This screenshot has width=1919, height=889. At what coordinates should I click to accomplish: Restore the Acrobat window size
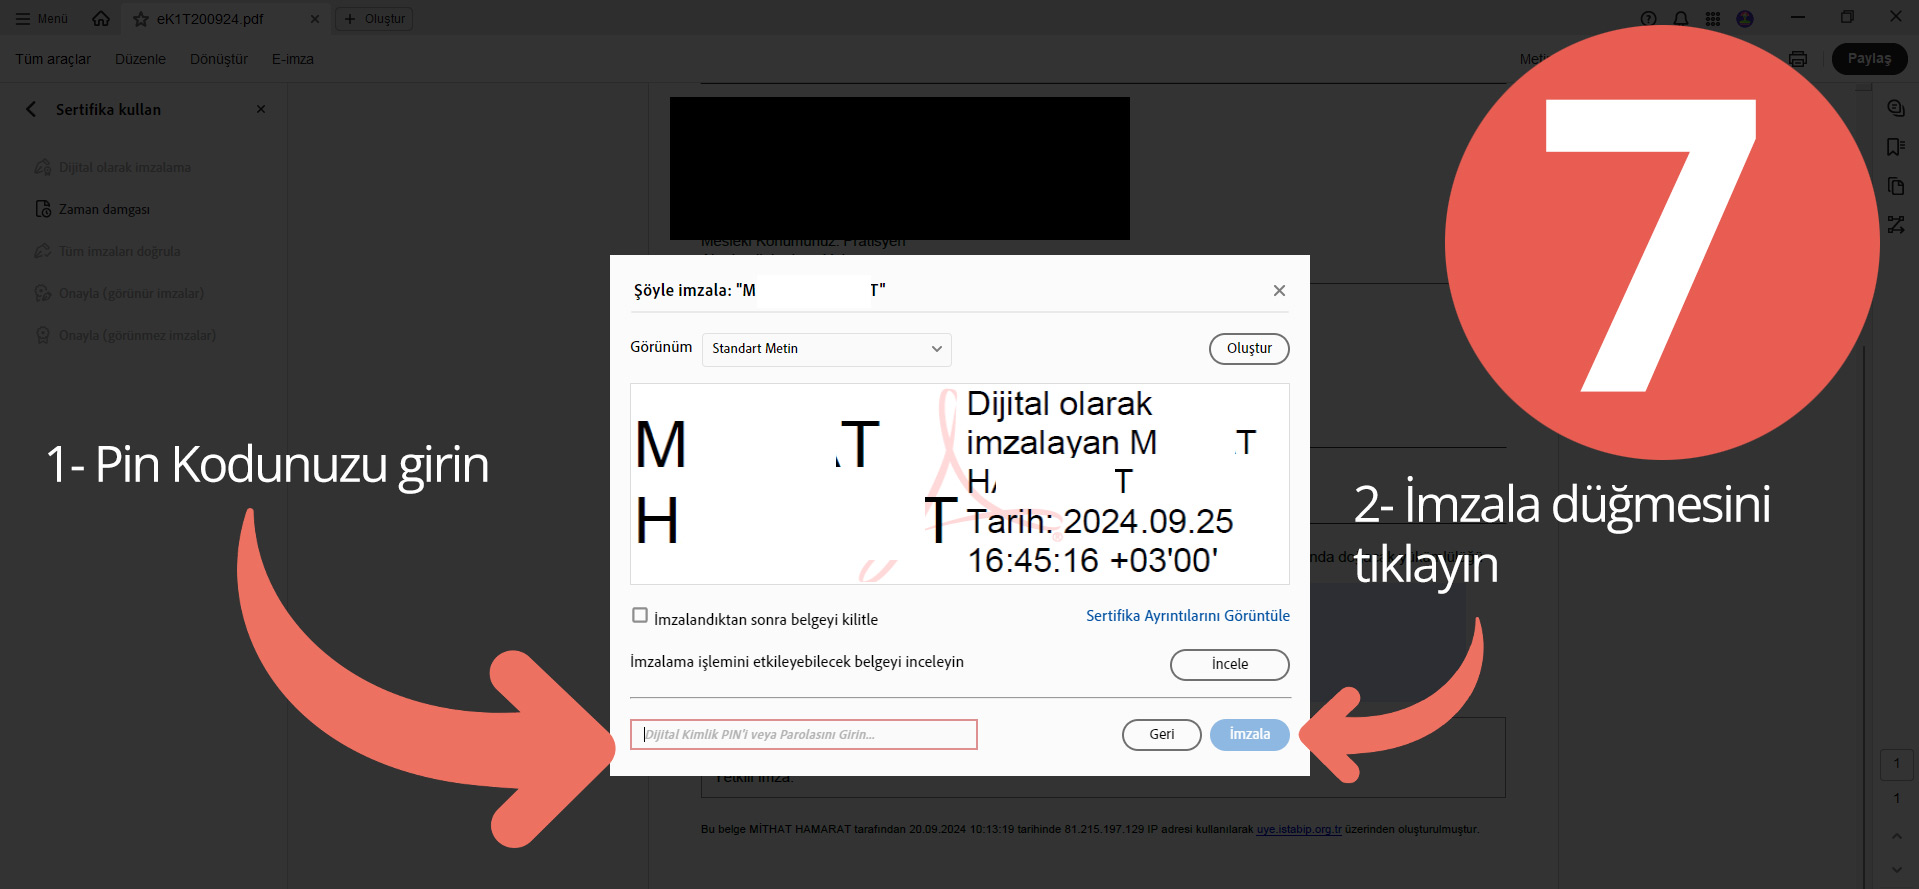pyautogui.click(x=1847, y=17)
